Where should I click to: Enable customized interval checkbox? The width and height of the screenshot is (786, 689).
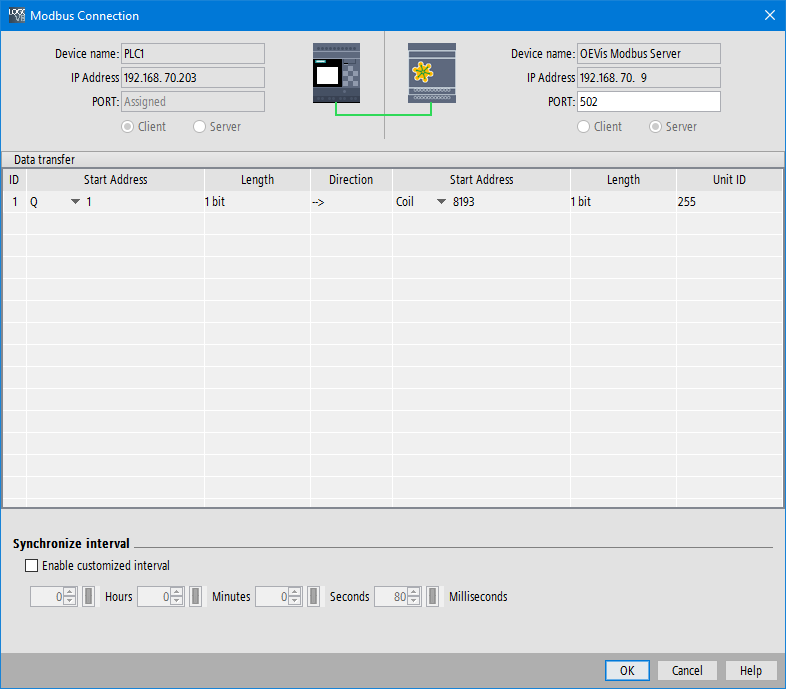click(32, 566)
